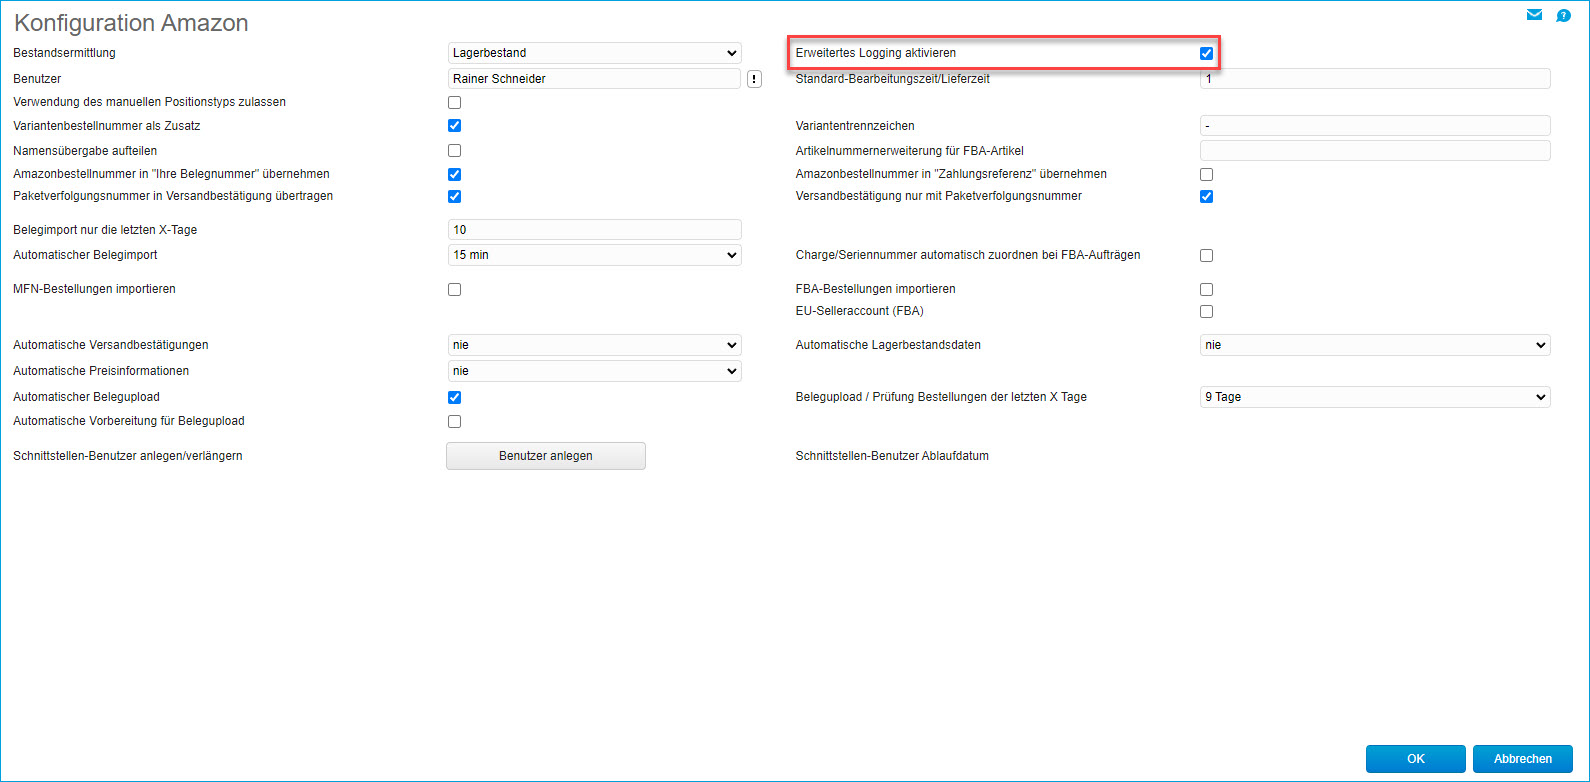
Task: Expand Automatische Preisinformationen dropdown
Action: pos(595,371)
